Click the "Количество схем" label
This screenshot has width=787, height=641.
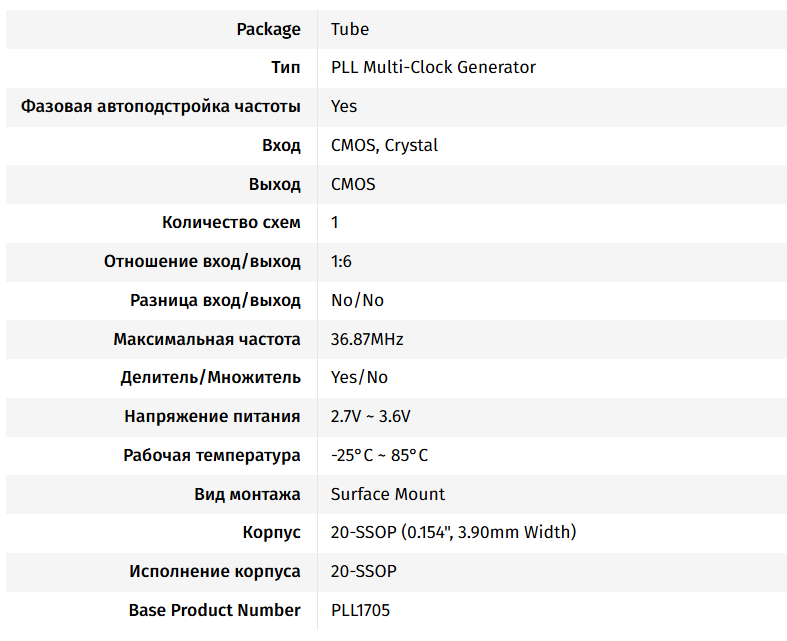tap(231, 222)
